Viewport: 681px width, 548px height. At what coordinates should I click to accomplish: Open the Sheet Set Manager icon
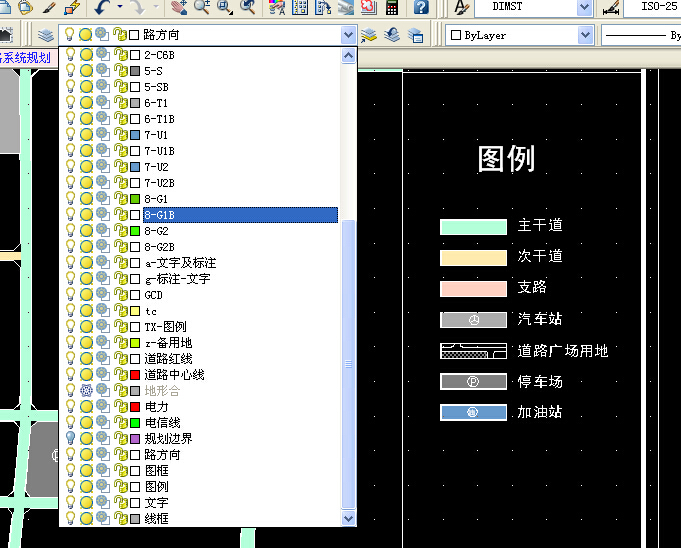pyautogui.click(x=346, y=7)
